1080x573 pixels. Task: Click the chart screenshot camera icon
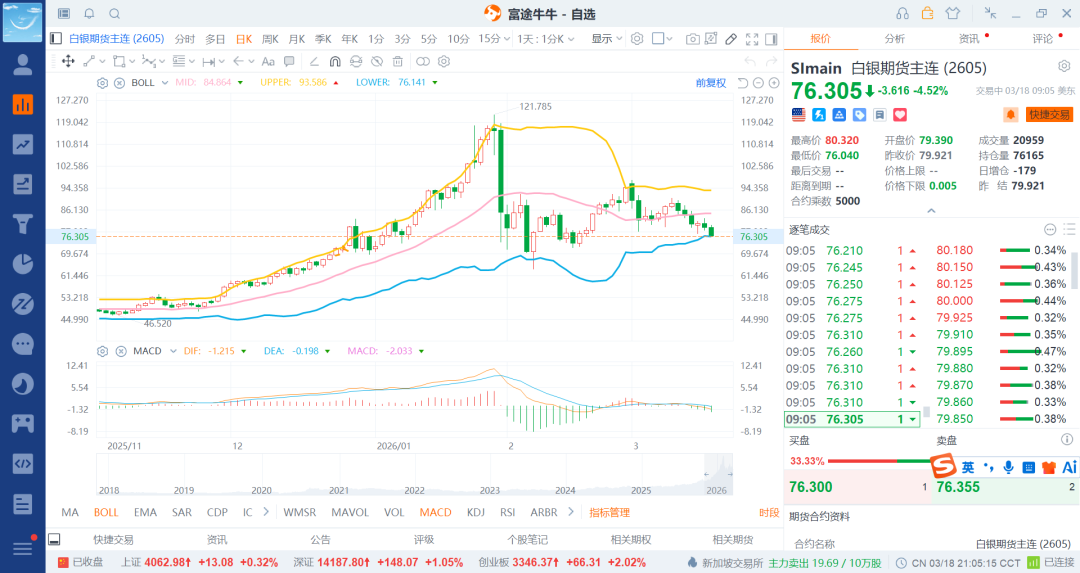coord(693,39)
